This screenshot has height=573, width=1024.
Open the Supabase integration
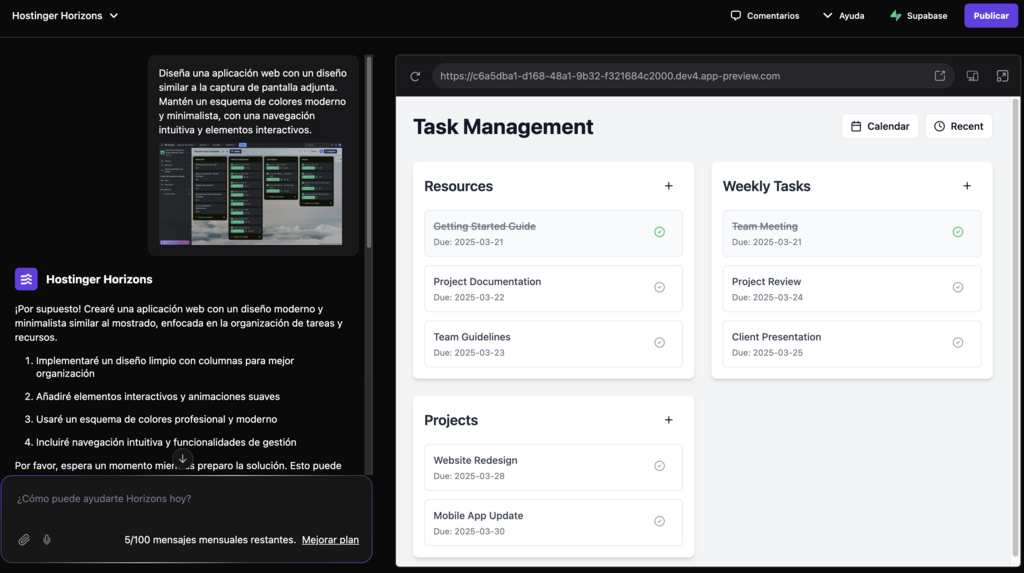[x=918, y=16]
